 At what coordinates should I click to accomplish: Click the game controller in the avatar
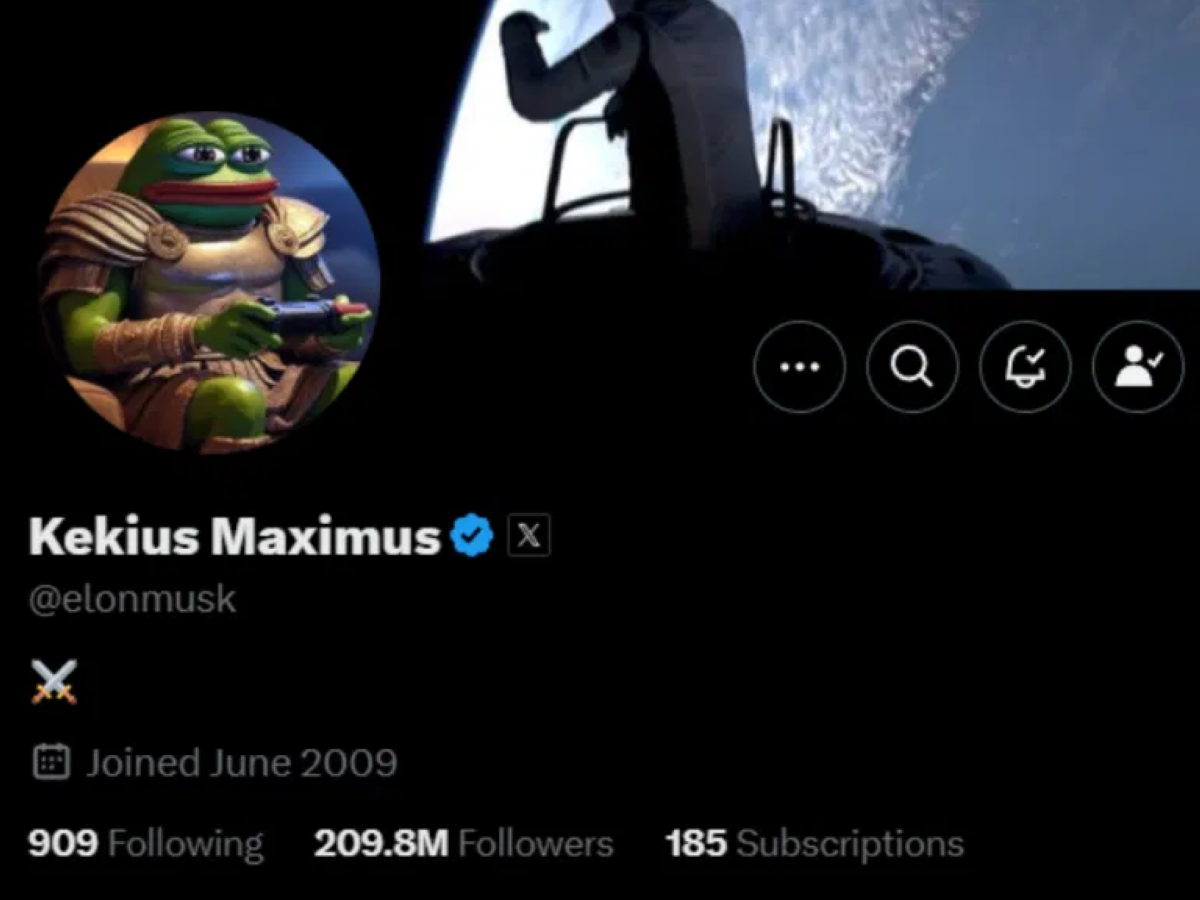click(302, 316)
